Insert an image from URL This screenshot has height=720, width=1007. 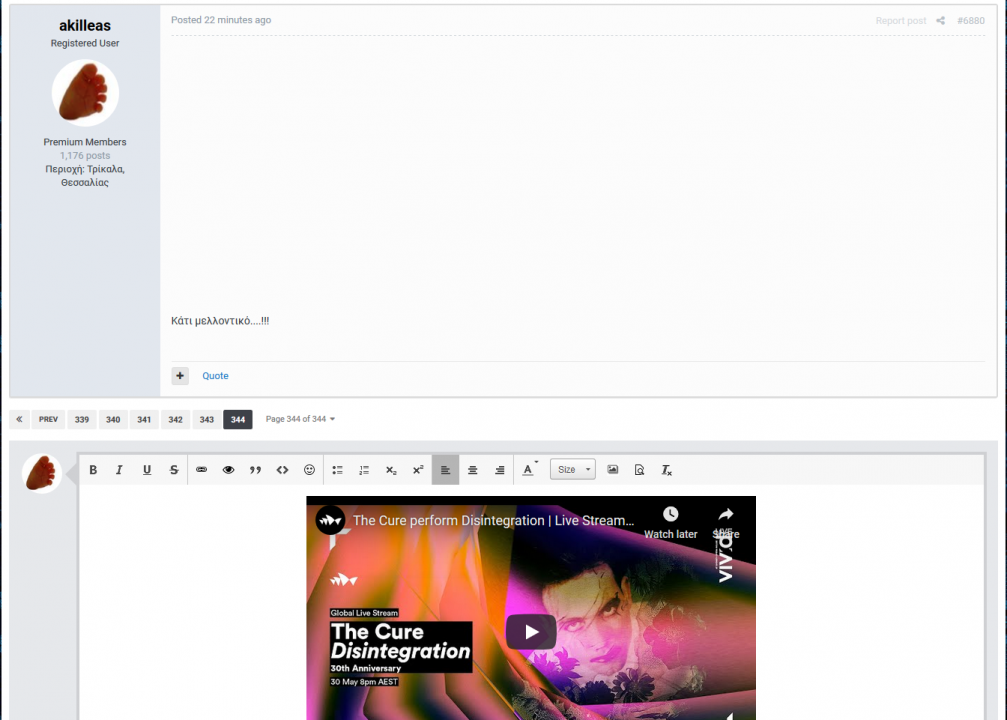(x=613, y=470)
